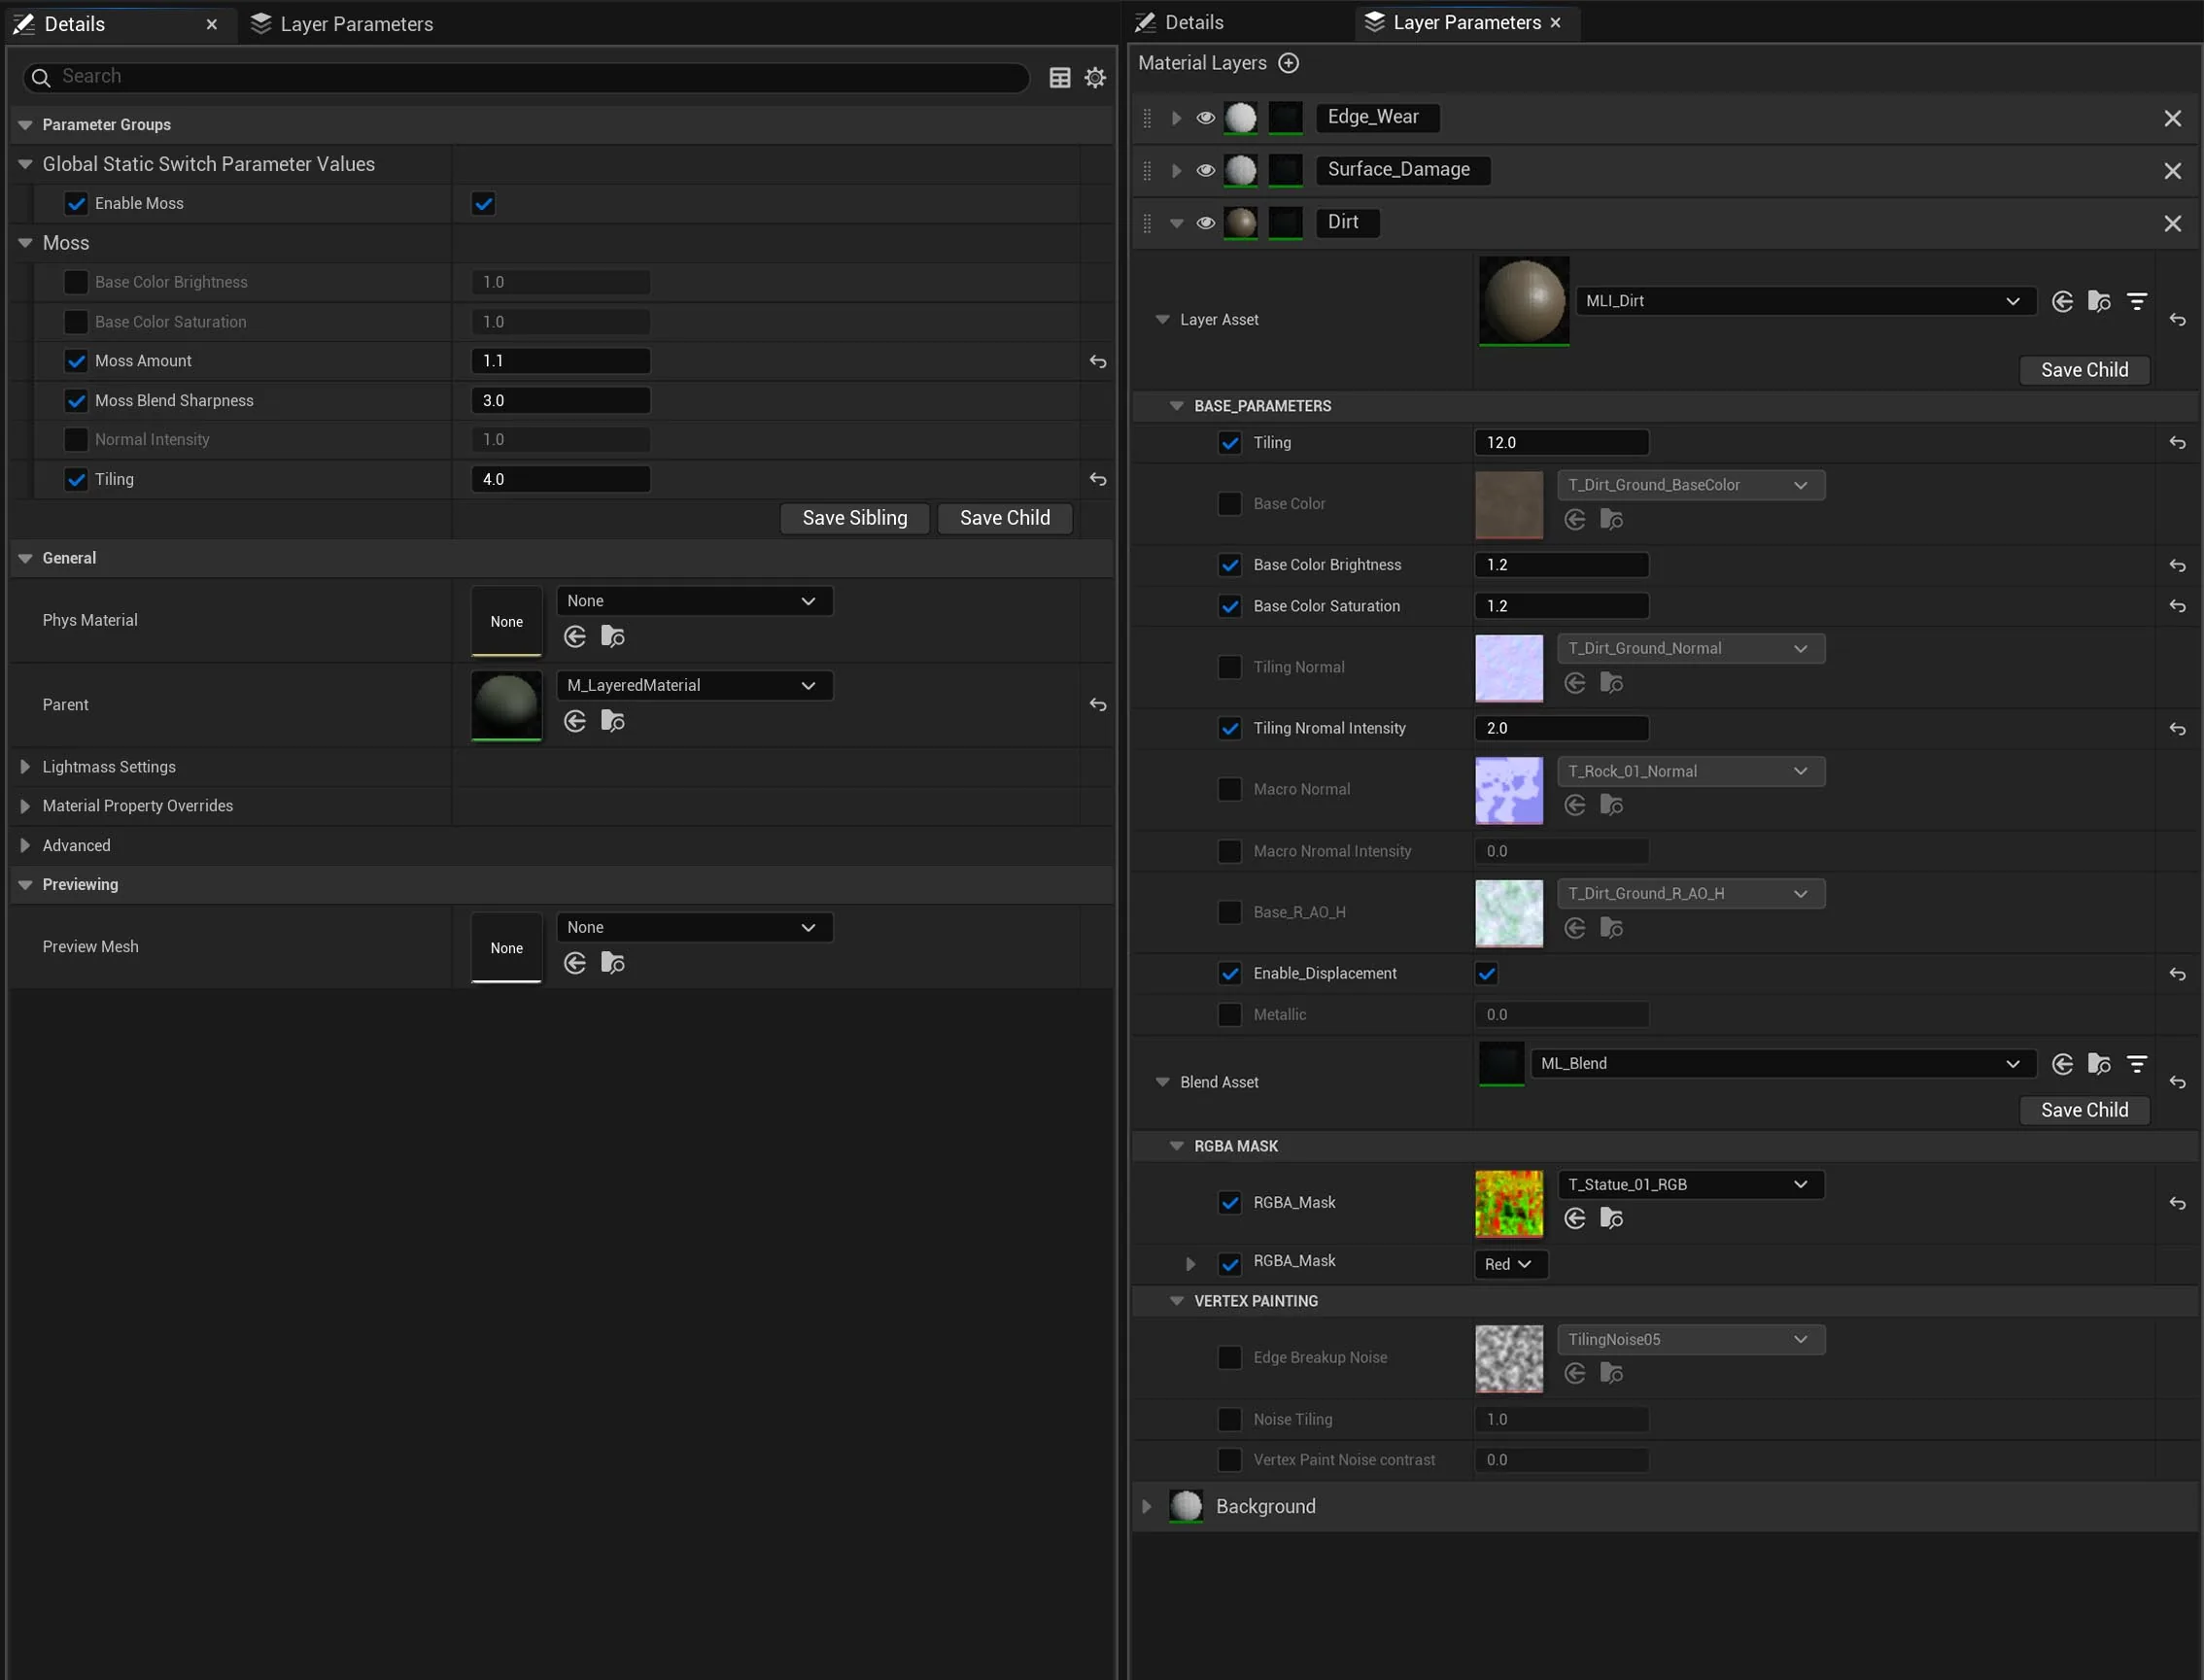The width and height of the screenshot is (2204, 1680).
Task: Reset Tiling Nromal Intensity to default
Action: pos(2177,729)
